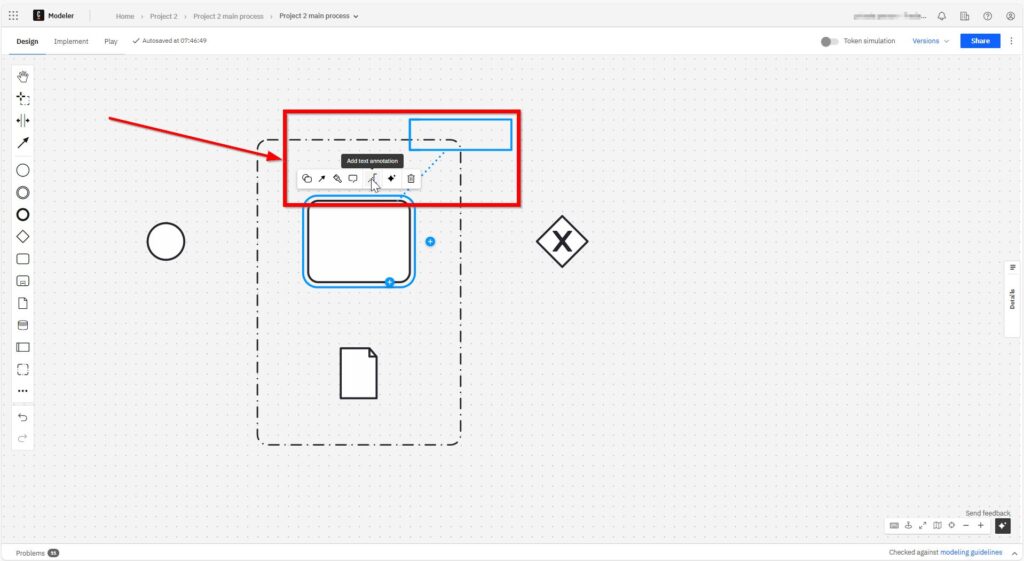Pick the global connect arrow tool

point(23,142)
